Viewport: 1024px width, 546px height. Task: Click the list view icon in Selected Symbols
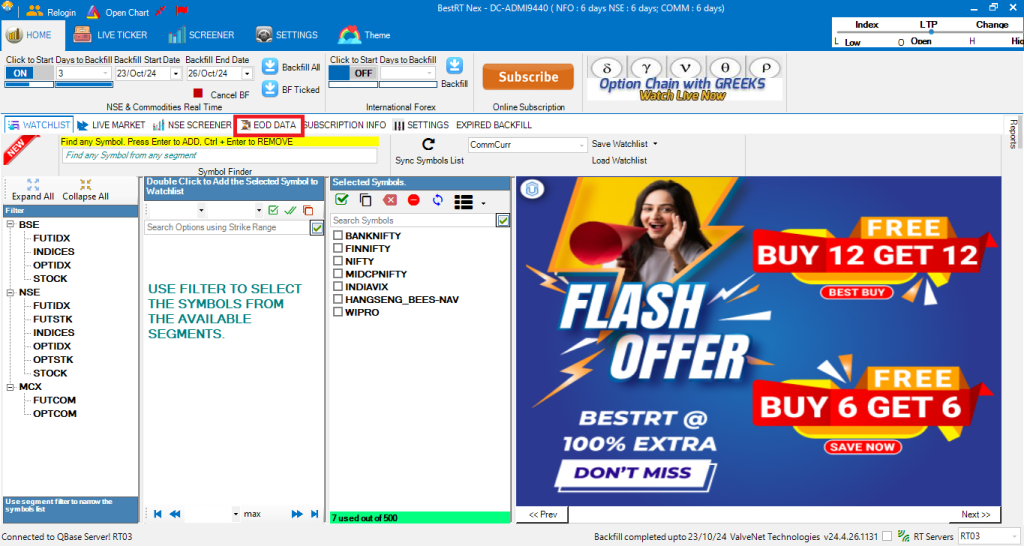(x=463, y=202)
